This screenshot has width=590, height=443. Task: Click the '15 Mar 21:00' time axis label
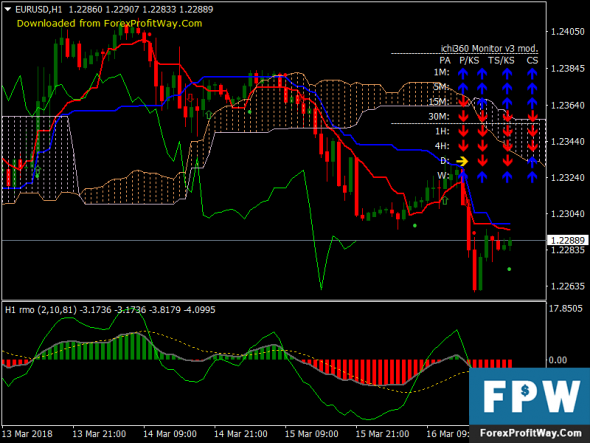tap(382, 434)
